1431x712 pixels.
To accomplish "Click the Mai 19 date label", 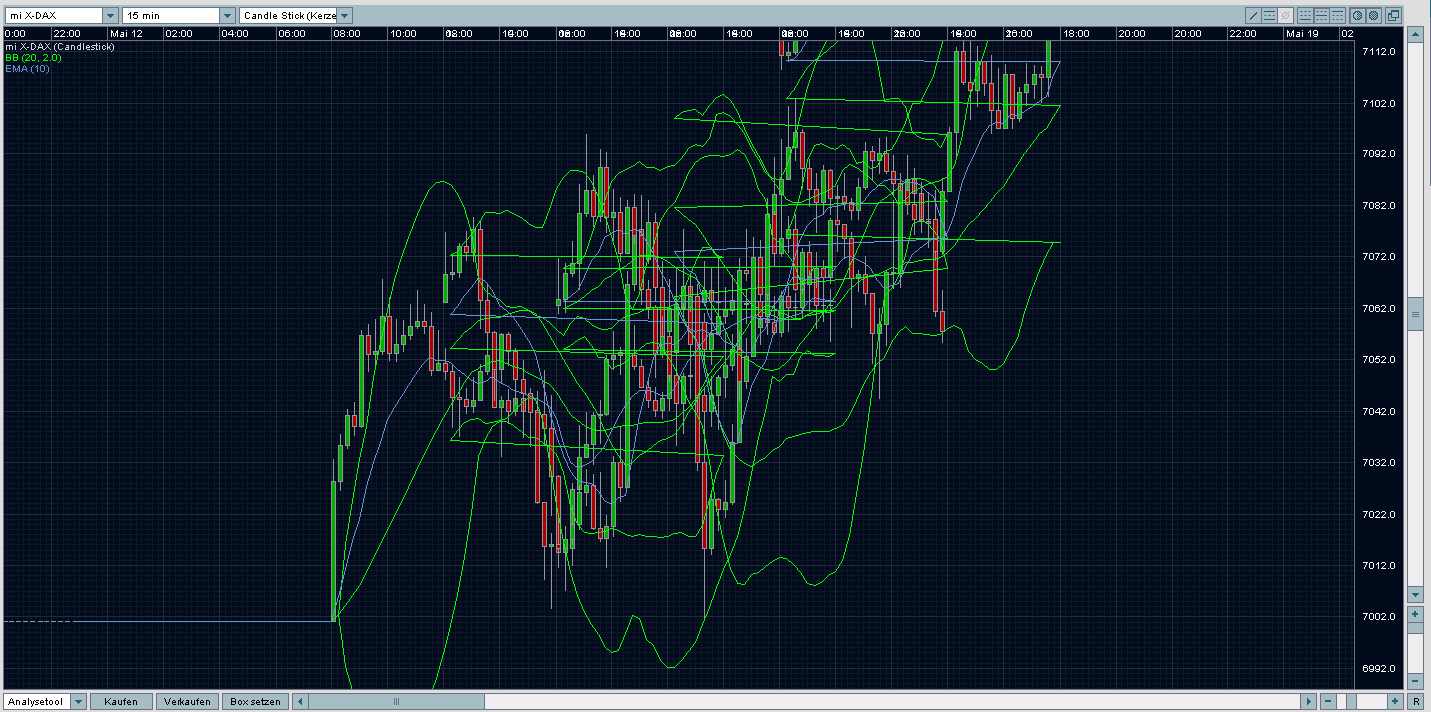I will click(x=1302, y=33).
